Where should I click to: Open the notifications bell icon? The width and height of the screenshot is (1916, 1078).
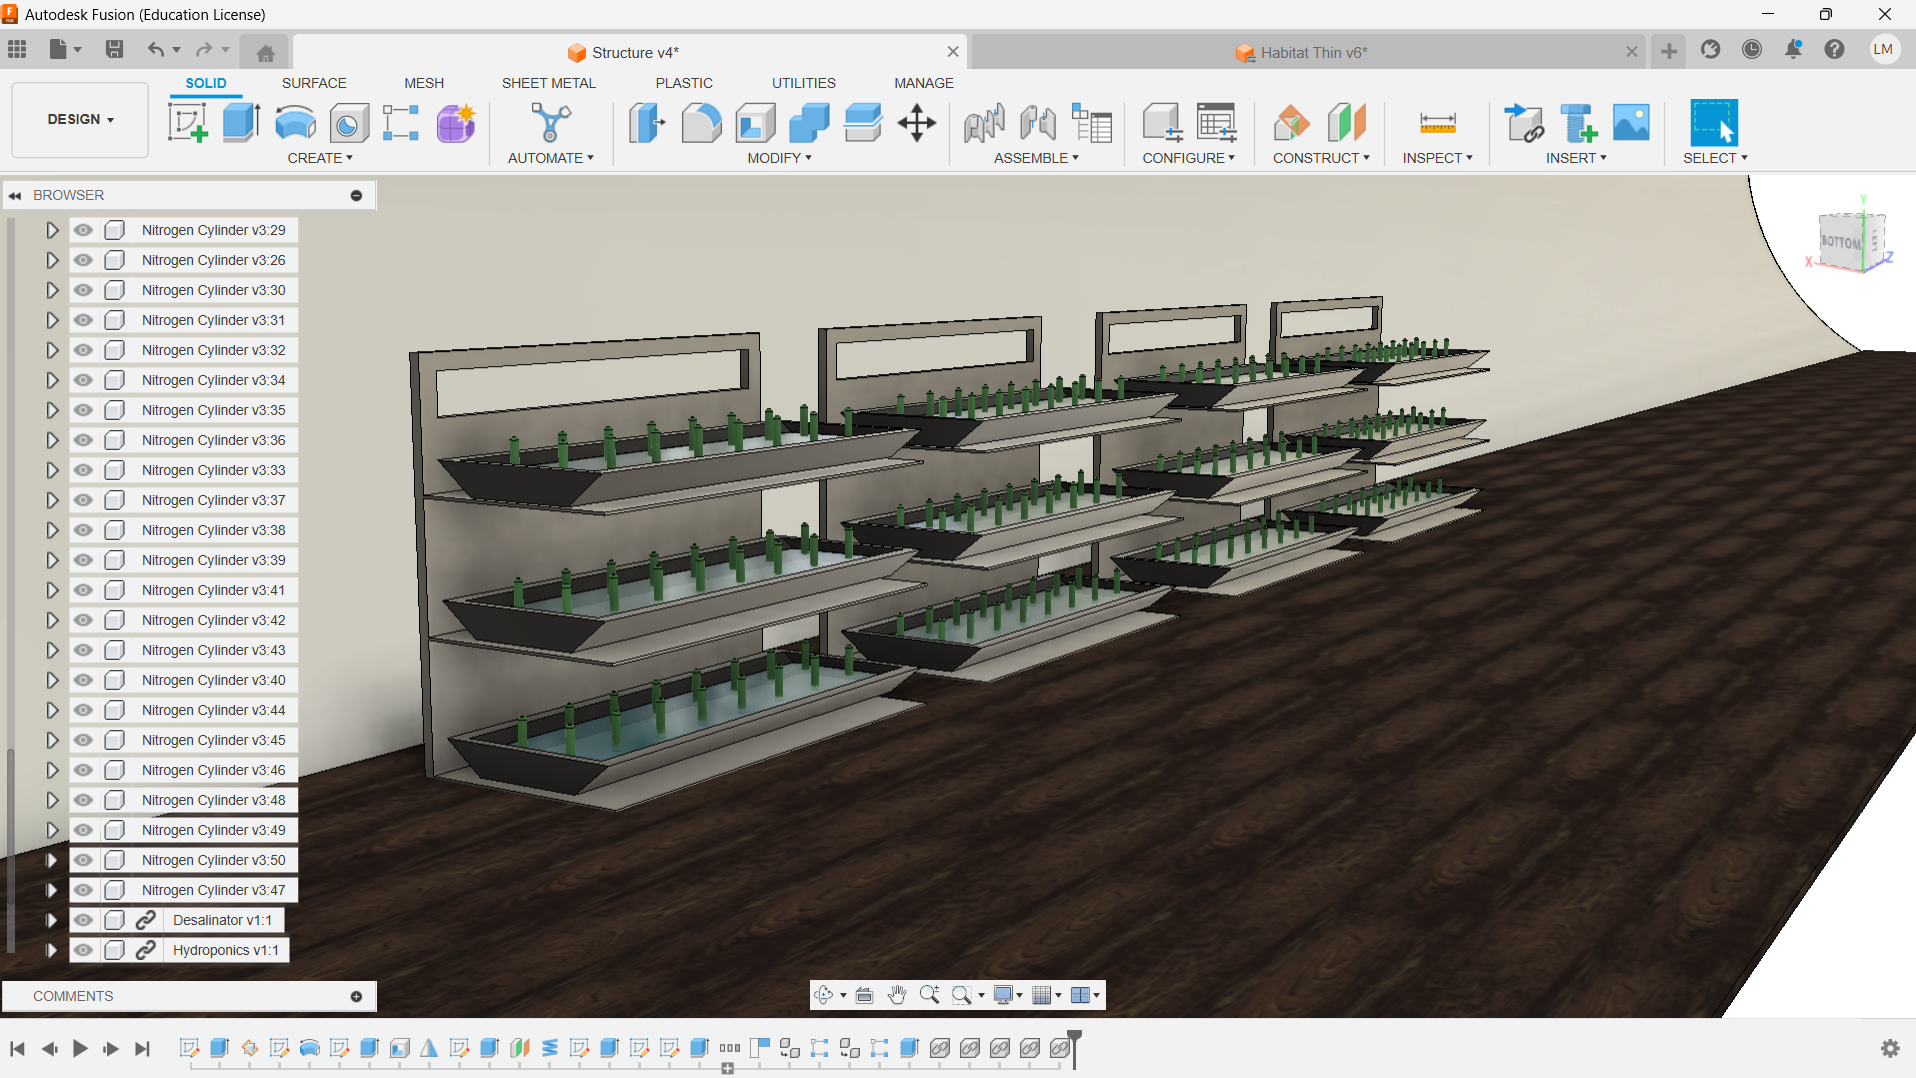1793,50
